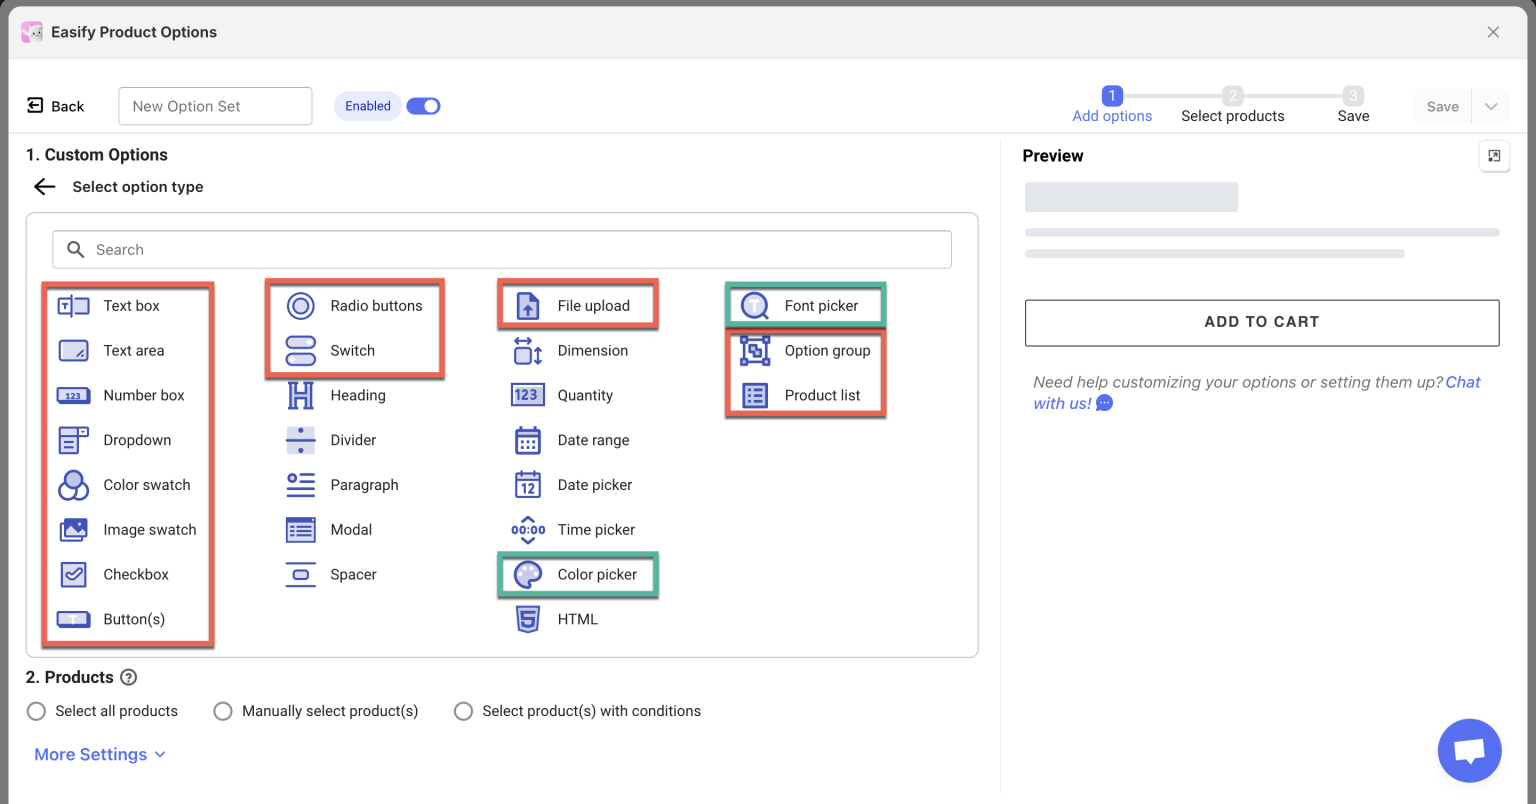1536x804 pixels.
Task: Choose the Color swatch option icon
Action: [74, 485]
